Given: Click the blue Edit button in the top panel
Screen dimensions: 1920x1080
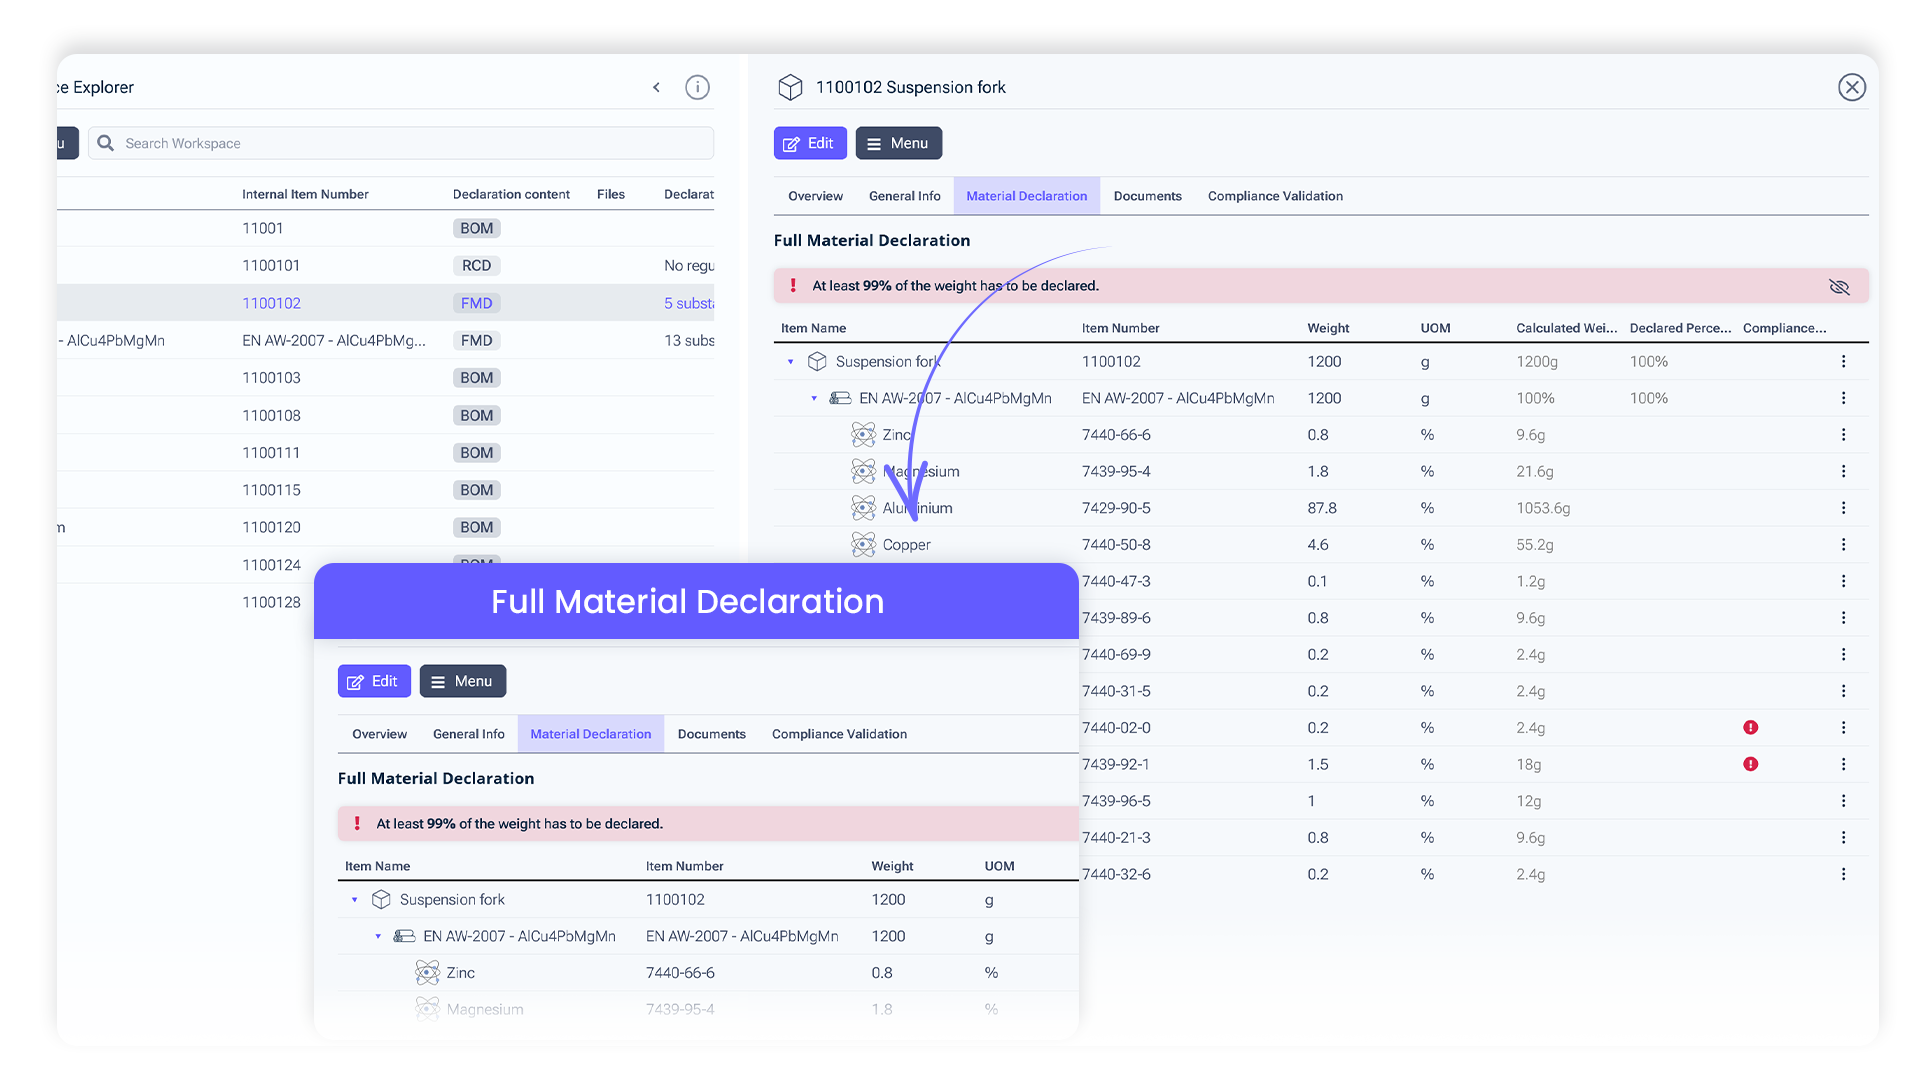Looking at the screenshot, I should tap(809, 144).
